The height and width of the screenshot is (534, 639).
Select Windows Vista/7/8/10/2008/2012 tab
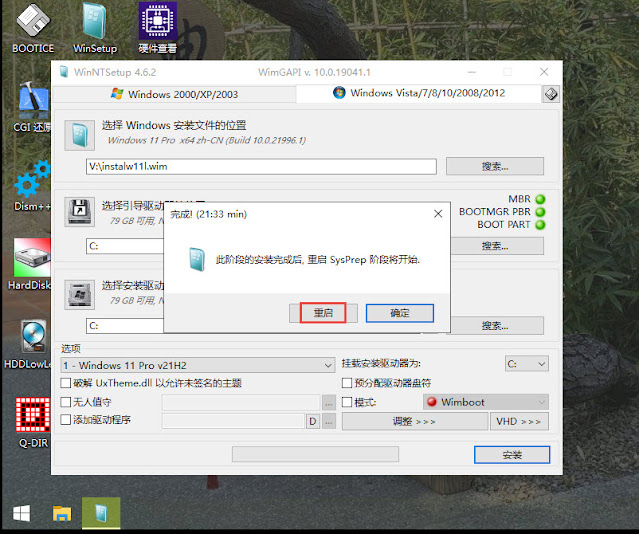419,93
